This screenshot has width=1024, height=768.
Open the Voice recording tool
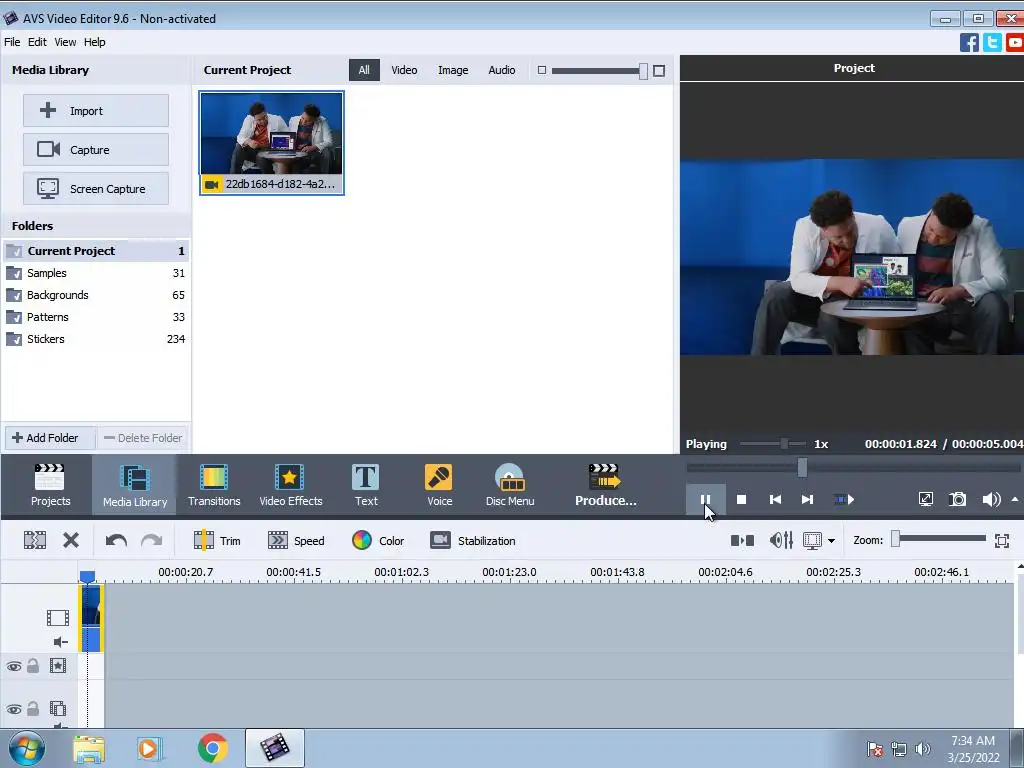(x=439, y=485)
